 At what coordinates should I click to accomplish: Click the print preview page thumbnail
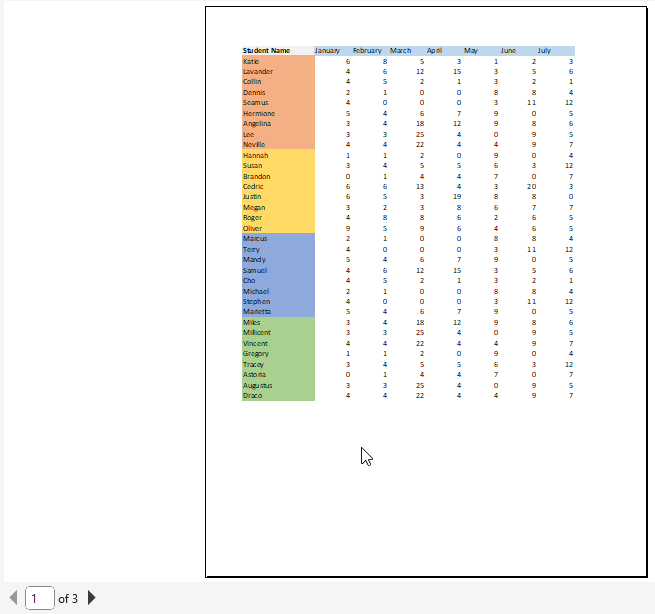pyautogui.click(x=426, y=292)
